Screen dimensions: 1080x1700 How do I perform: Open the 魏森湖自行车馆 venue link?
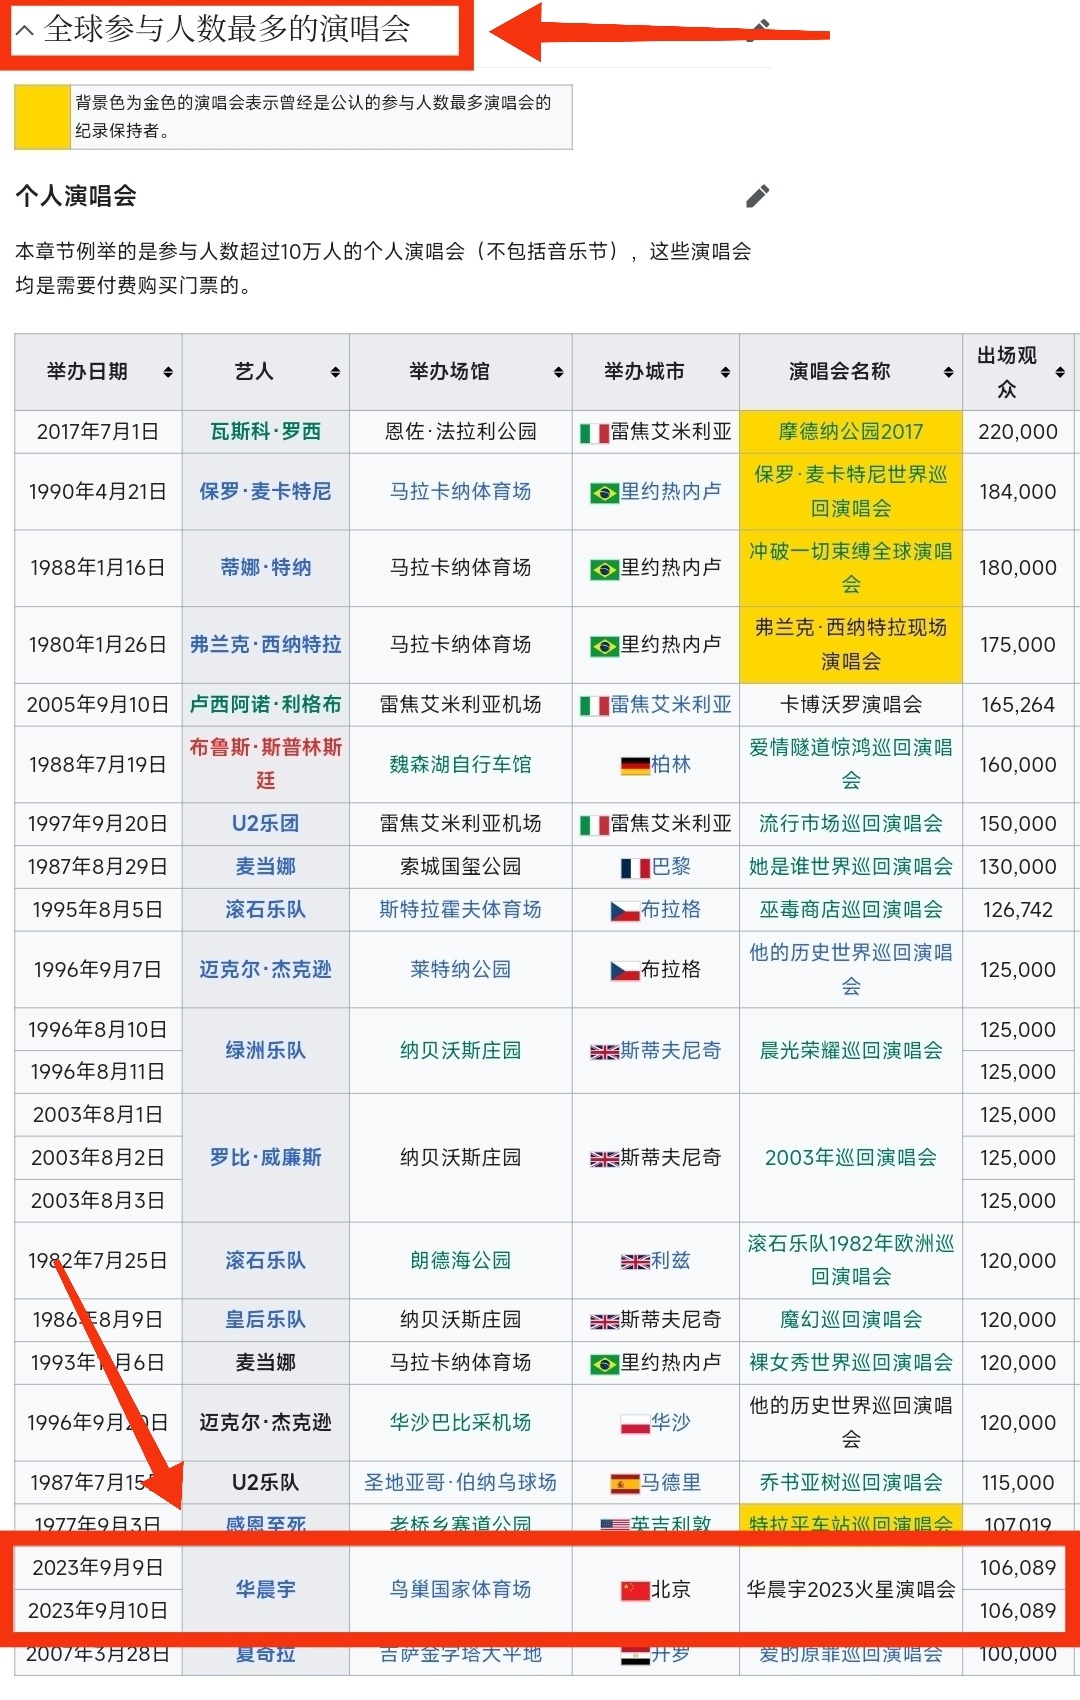tap(461, 765)
